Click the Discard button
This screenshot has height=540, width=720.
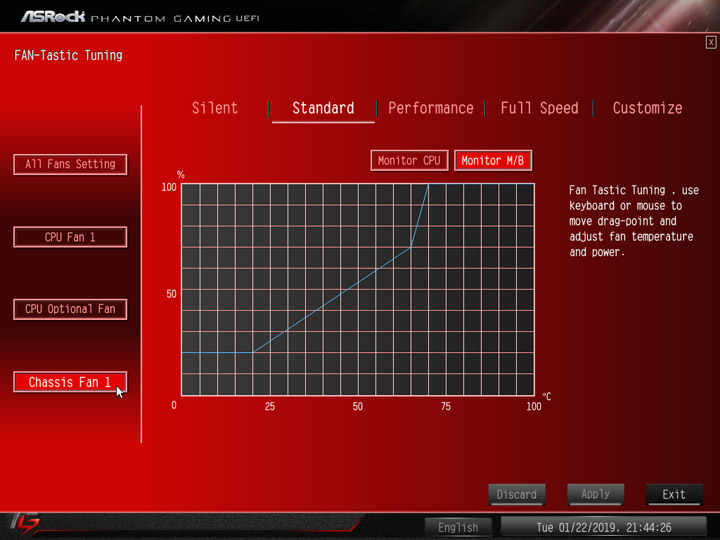click(x=517, y=494)
